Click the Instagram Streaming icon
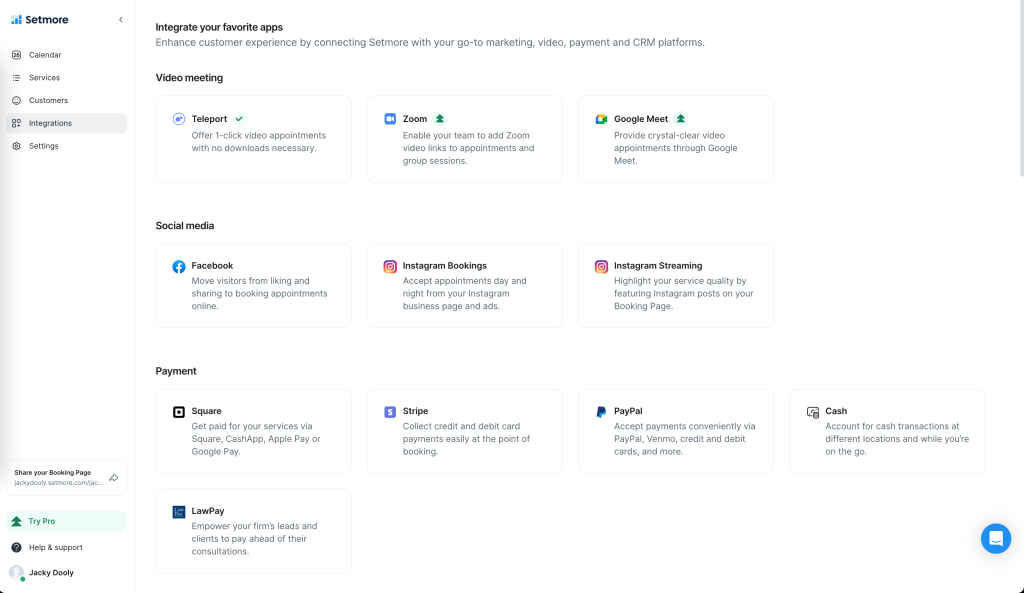This screenshot has height=593, width=1024. pos(601,266)
